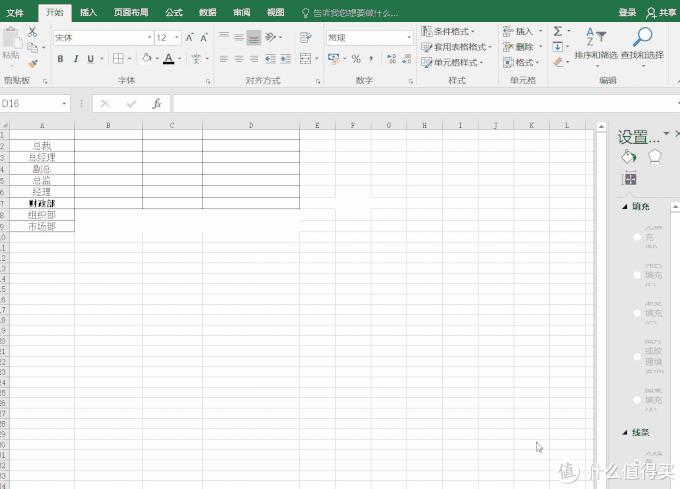Click the Fill down arrow icon
Image resolution: width=680 pixels, height=489 pixels.
[x=558, y=46]
